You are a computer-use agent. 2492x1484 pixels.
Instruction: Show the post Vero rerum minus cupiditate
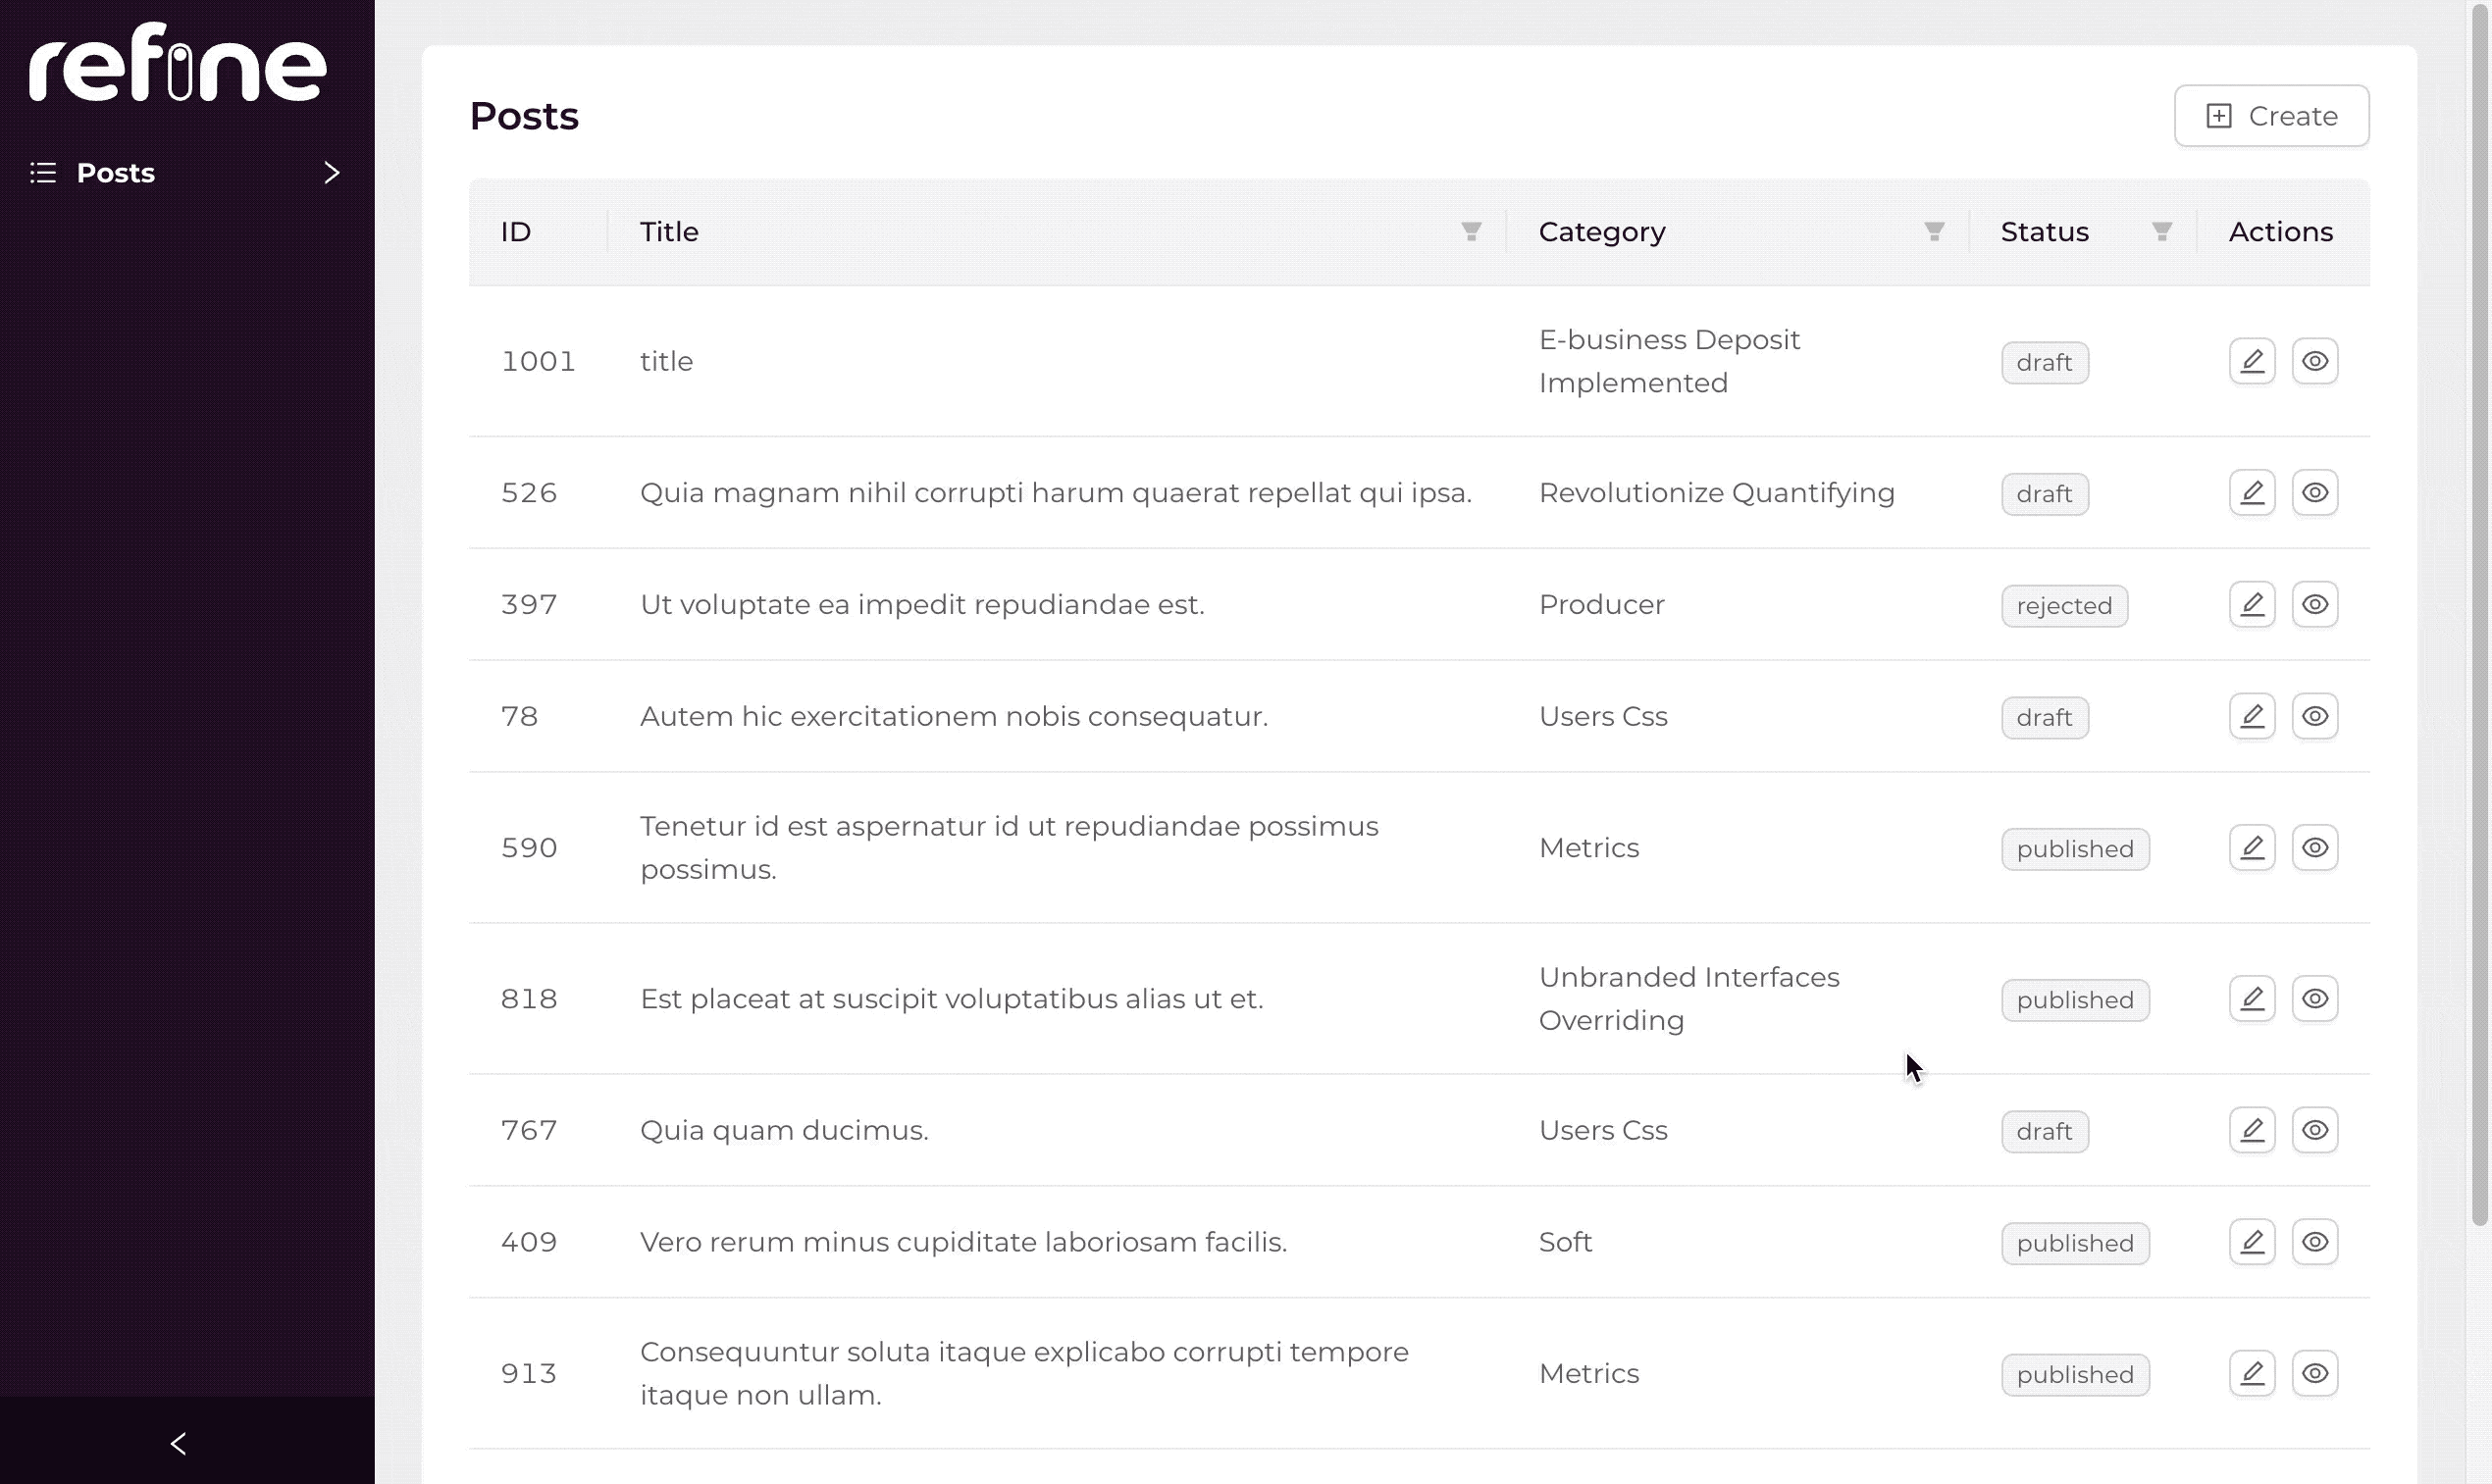click(x=2317, y=1241)
